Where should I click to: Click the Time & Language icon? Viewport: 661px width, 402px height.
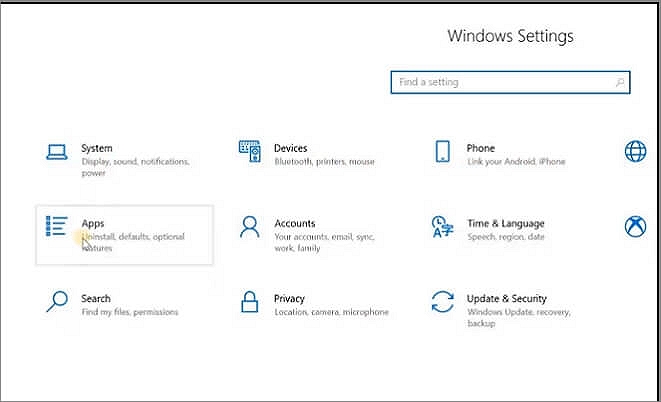(x=442, y=227)
